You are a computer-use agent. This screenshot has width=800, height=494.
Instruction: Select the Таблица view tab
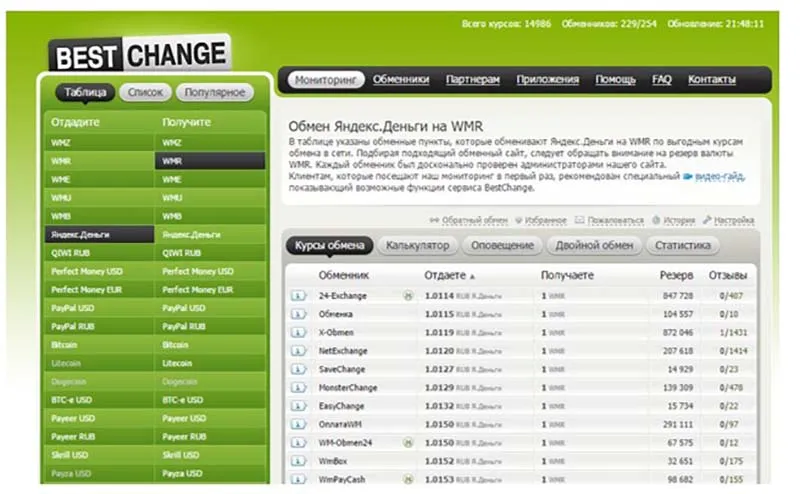pyautogui.click(x=85, y=92)
